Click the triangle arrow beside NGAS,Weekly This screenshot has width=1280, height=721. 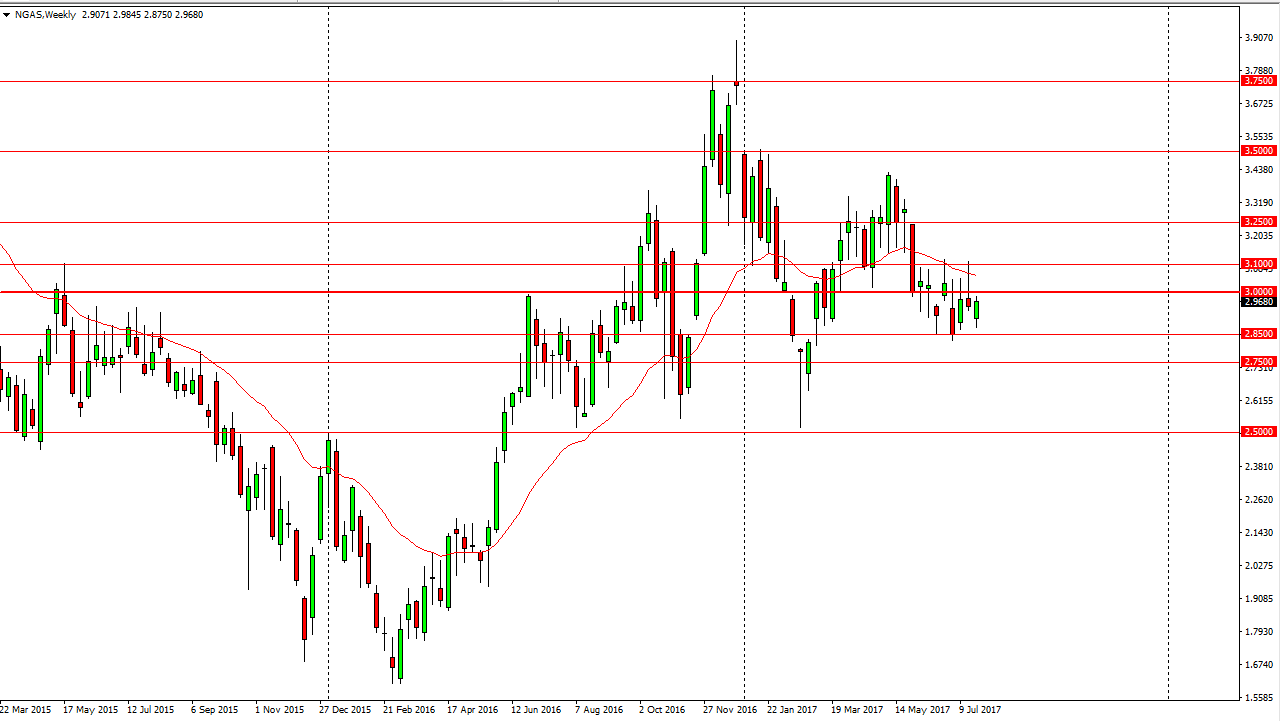7,15
